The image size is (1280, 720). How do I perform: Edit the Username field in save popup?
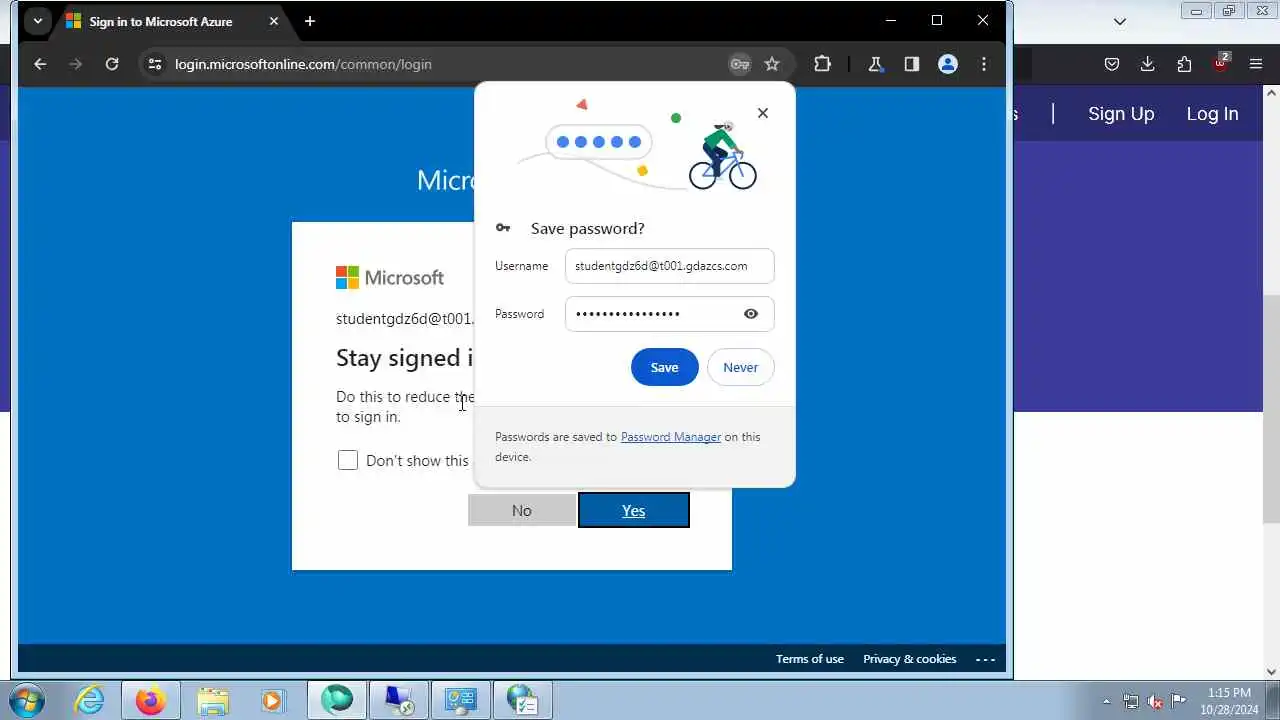click(x=670, y=266)
